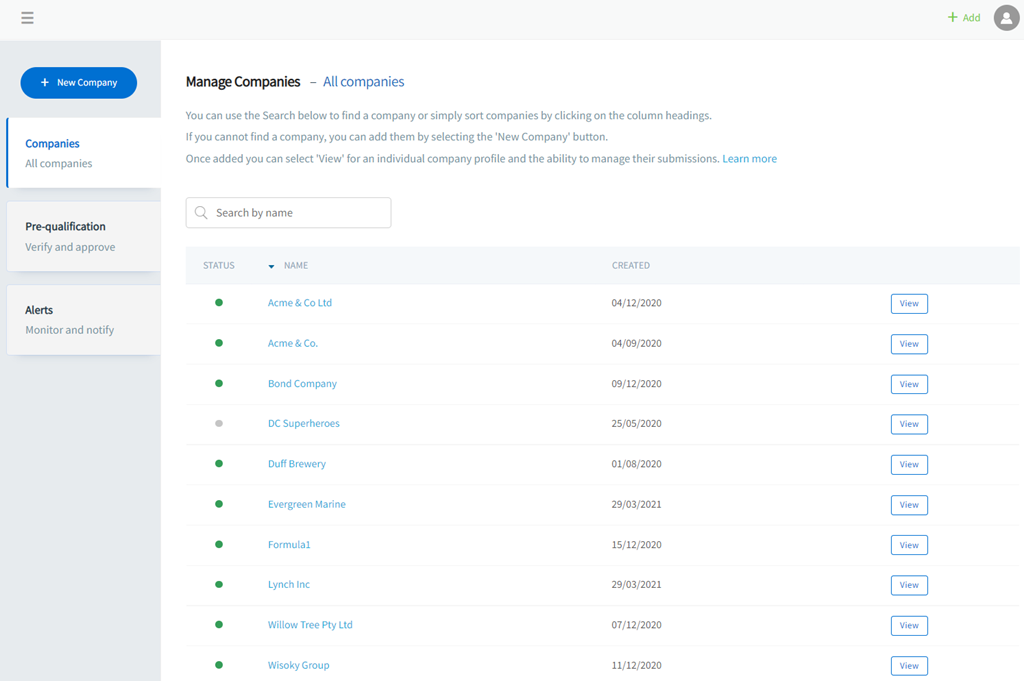Click the search magnifier icon
Screen dimensions: 1024x681
tap(201, 213)
